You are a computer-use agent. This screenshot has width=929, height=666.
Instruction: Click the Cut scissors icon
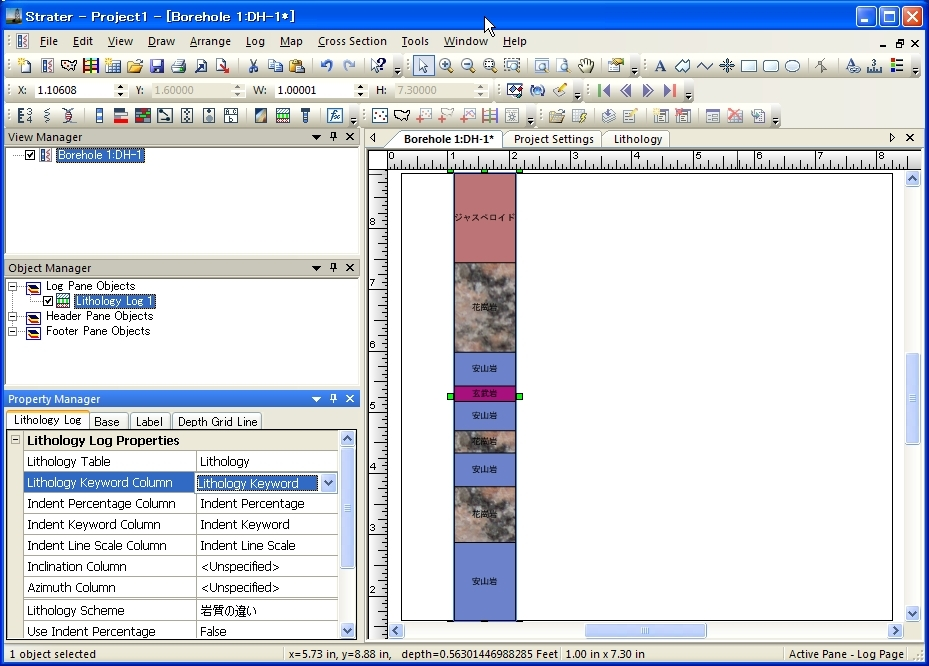coord(253,66)
